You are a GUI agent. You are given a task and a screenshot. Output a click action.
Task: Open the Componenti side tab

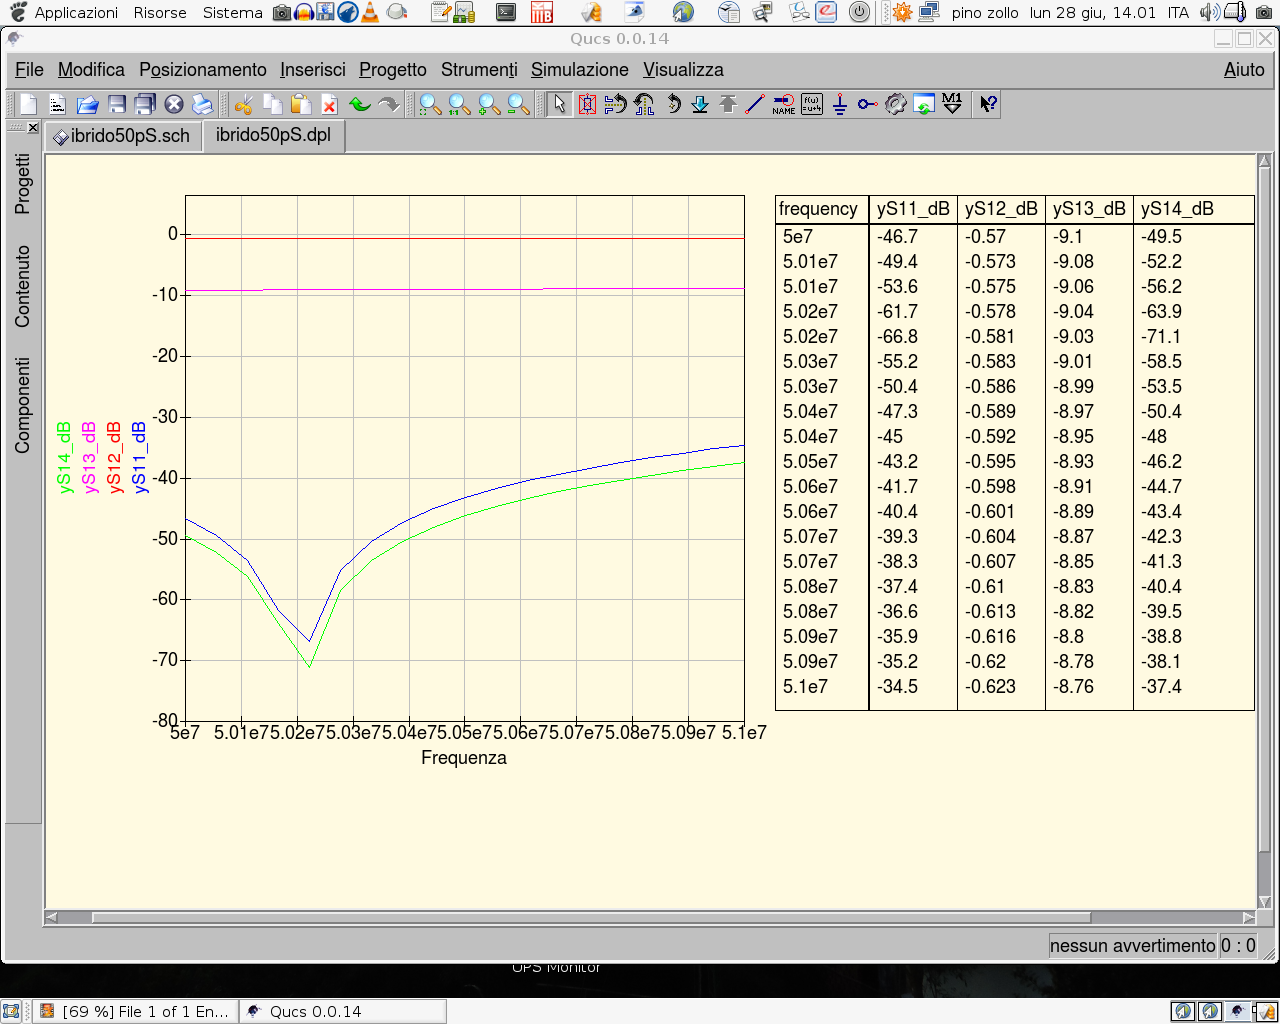pos(22,405)
